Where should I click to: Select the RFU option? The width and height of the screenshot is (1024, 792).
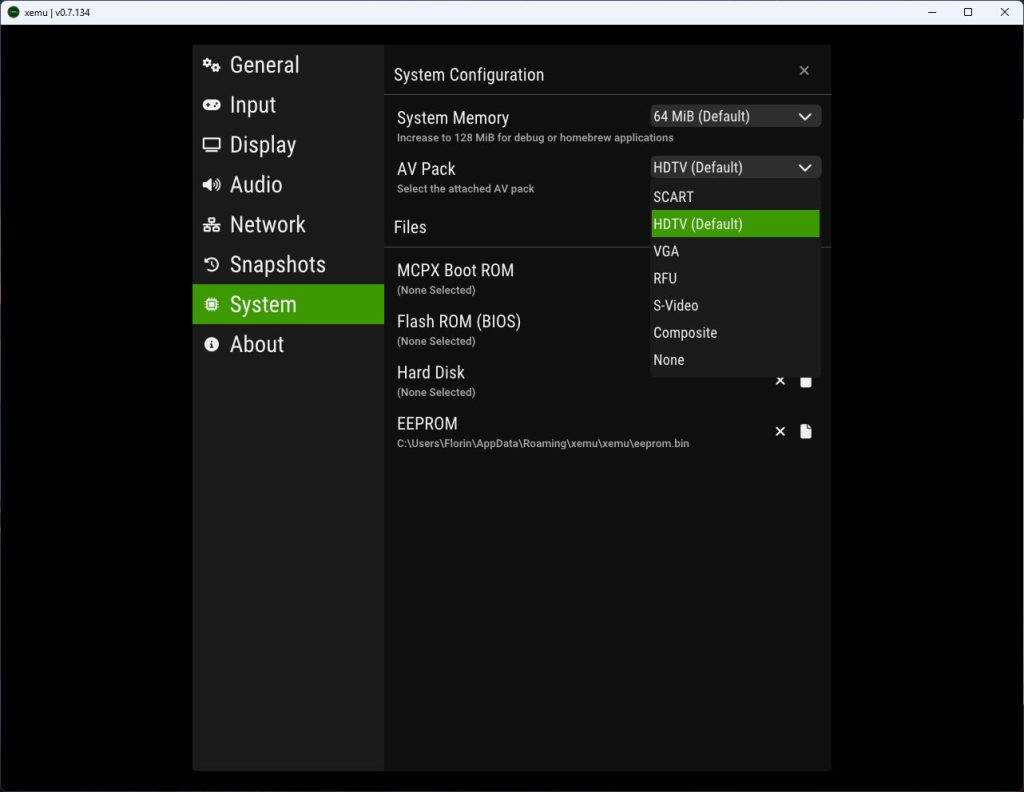[x=735, y=278]
